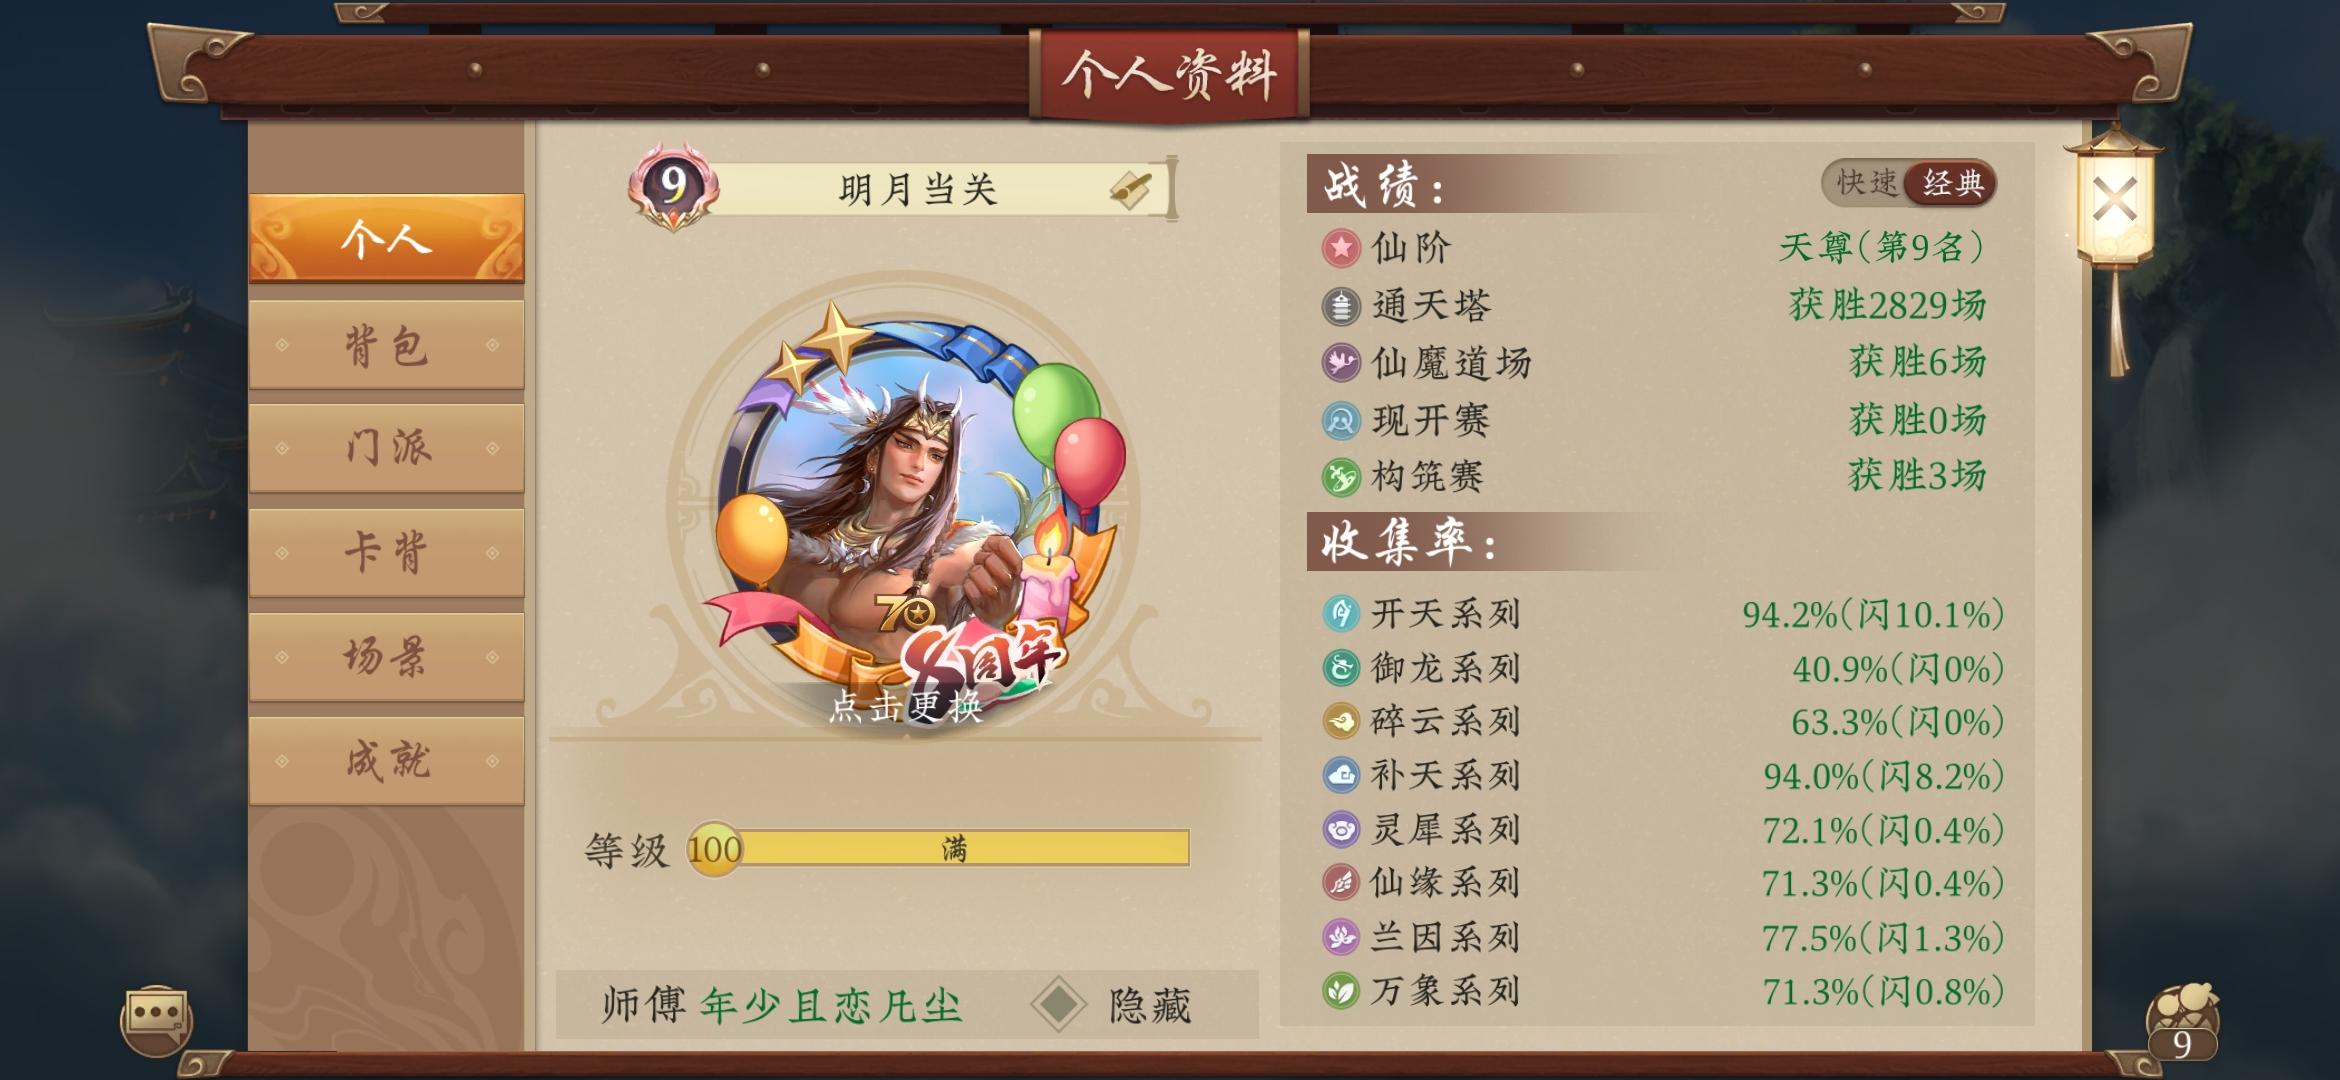This screenshot has height=1080, width=2340.
Task: Click the edit nickname scroll icon
Action: 1130,188
